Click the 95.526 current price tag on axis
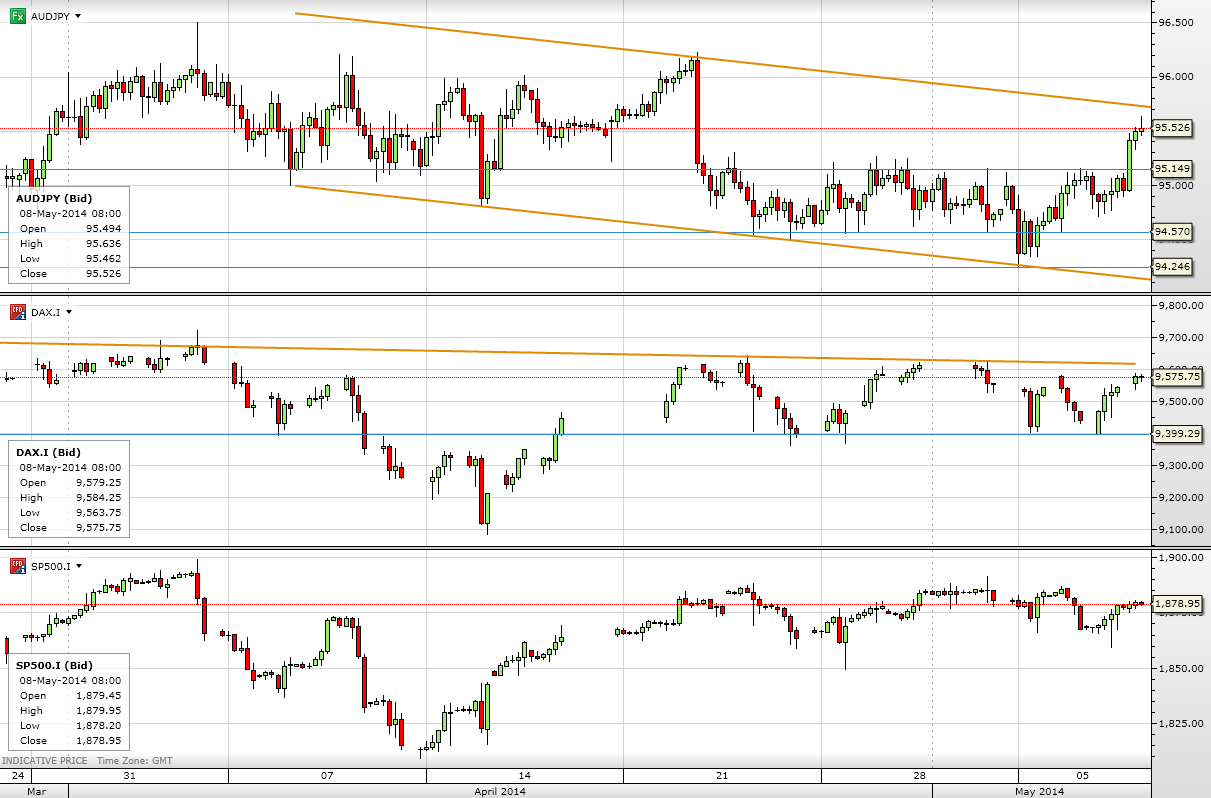Image resolution: width=1211 pixels, height=798 pixels. click(x=1172, y=128)
